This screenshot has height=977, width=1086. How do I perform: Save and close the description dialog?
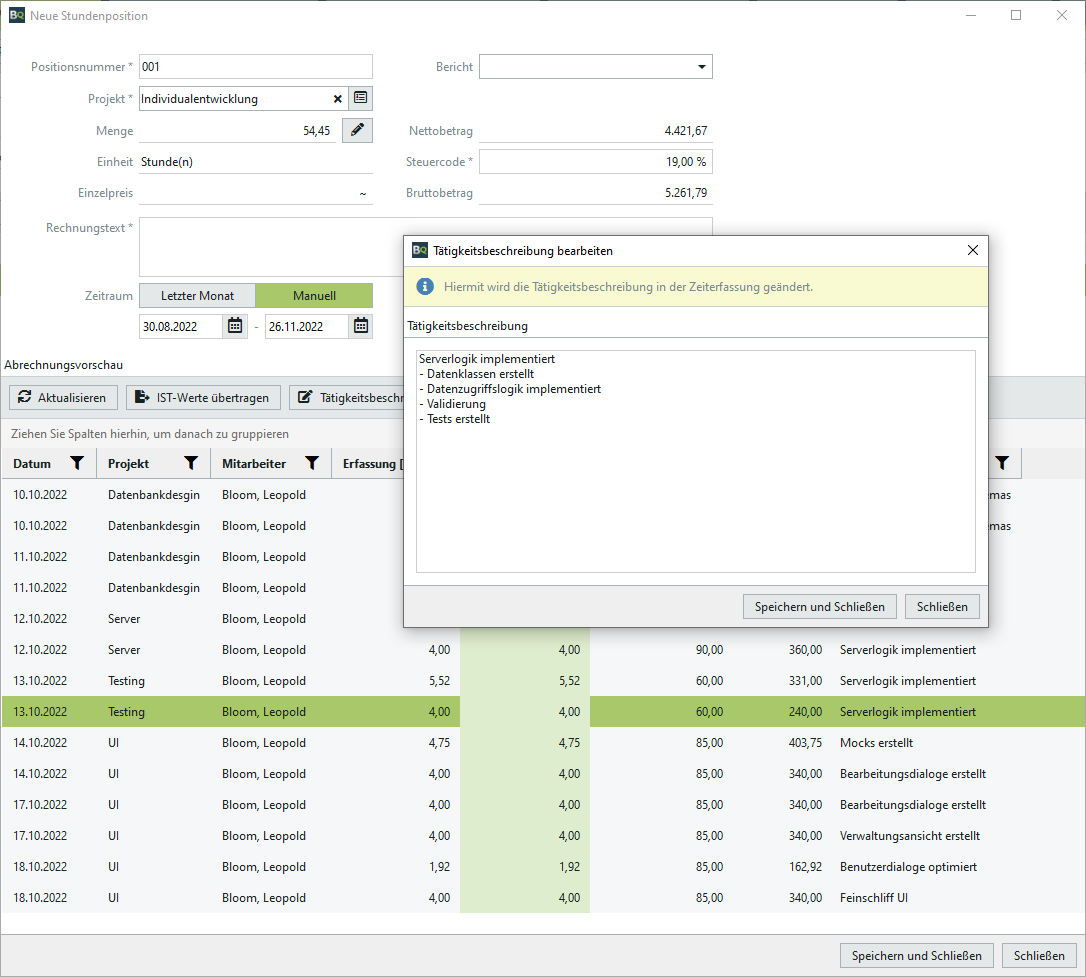pyautogui.click(x=819, y=607)
